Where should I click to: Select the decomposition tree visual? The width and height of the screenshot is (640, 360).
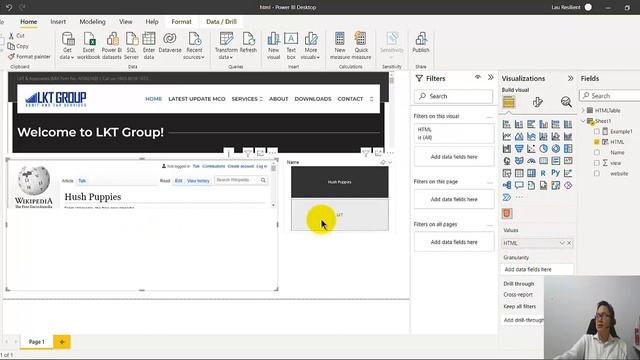point(507,185)
